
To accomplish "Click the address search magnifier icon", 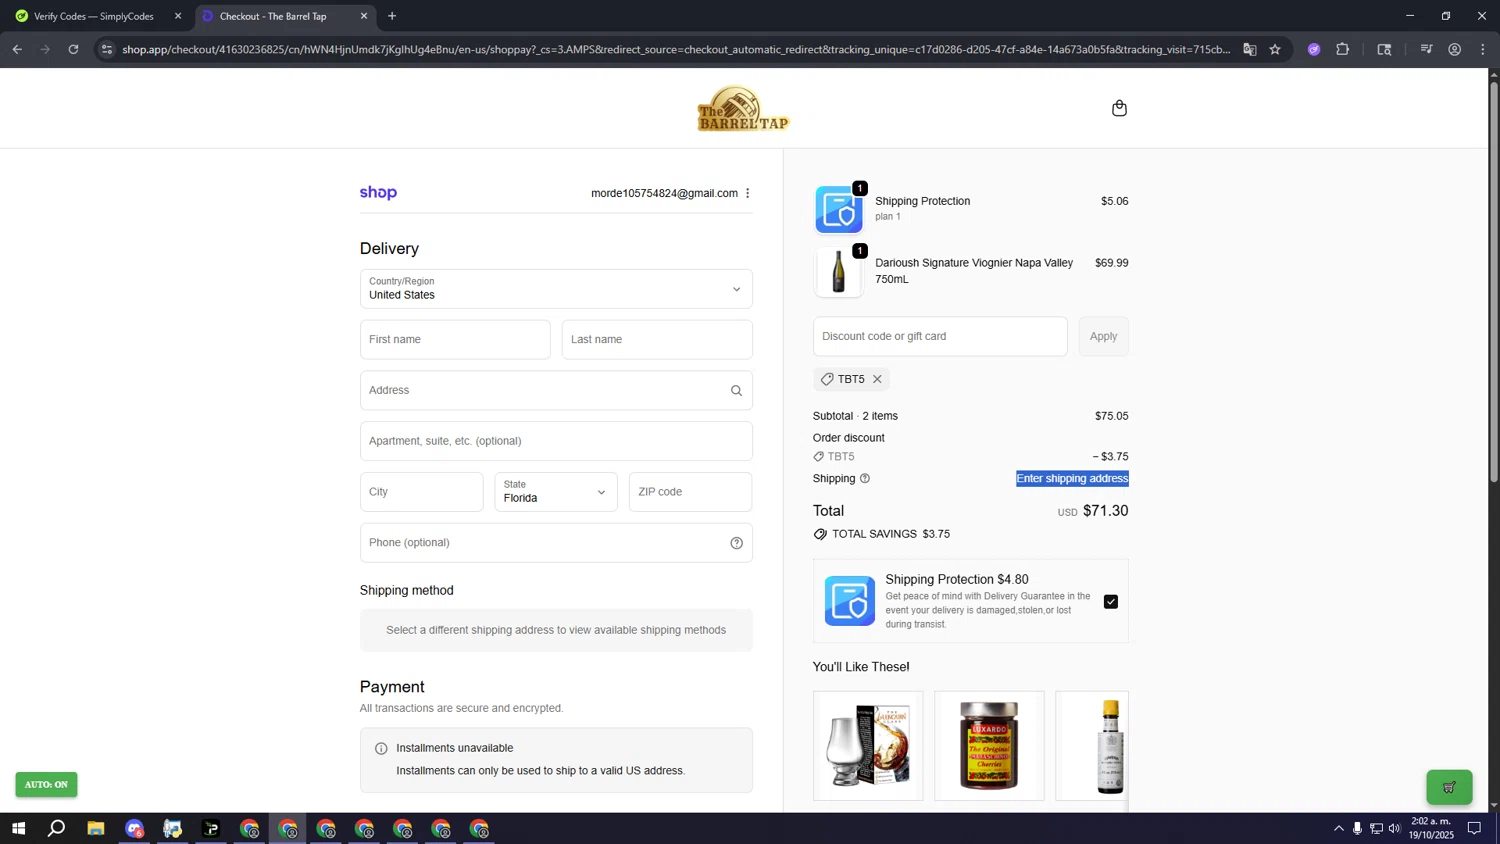I will (x=736, y=391).
